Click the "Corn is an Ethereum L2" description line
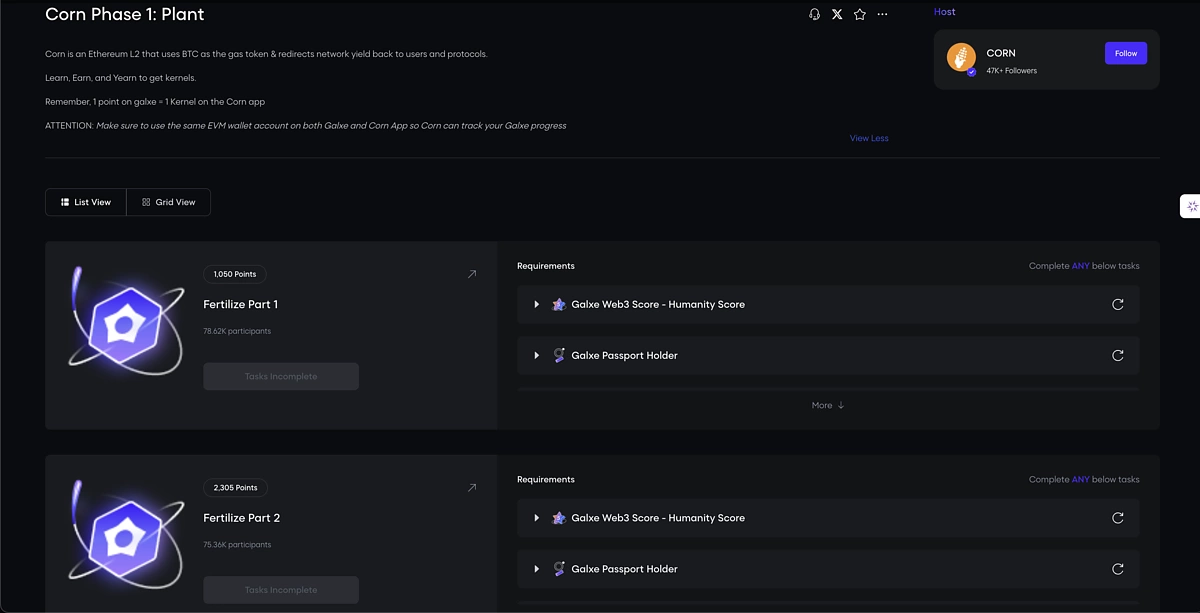Image resolution: width=1200 pixels, height=613 pixels. point(266,54)
